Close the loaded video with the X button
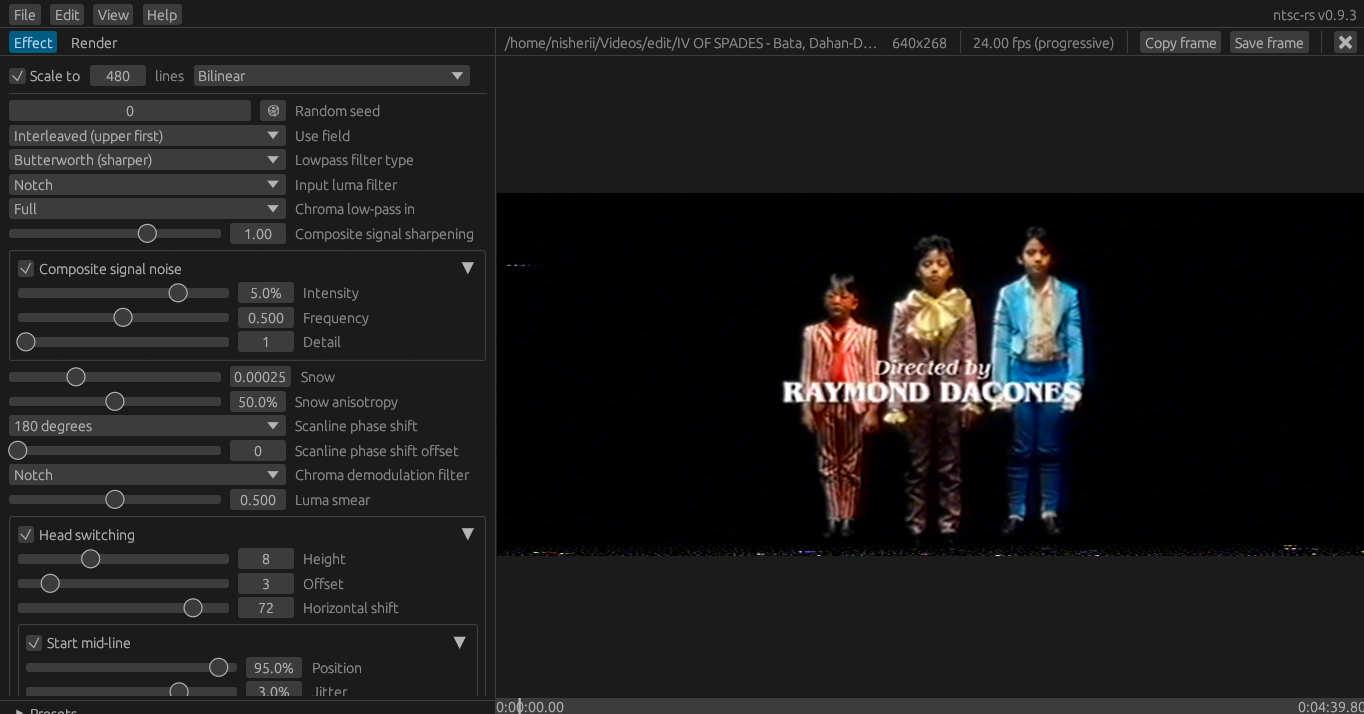Screen dimensions: 1364x714 click(1345, 42)
